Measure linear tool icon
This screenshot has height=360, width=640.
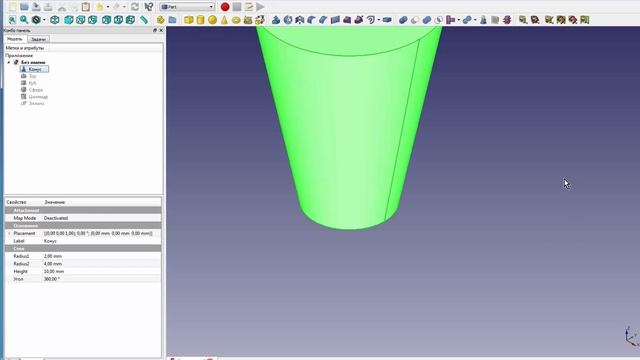[523, 20]
